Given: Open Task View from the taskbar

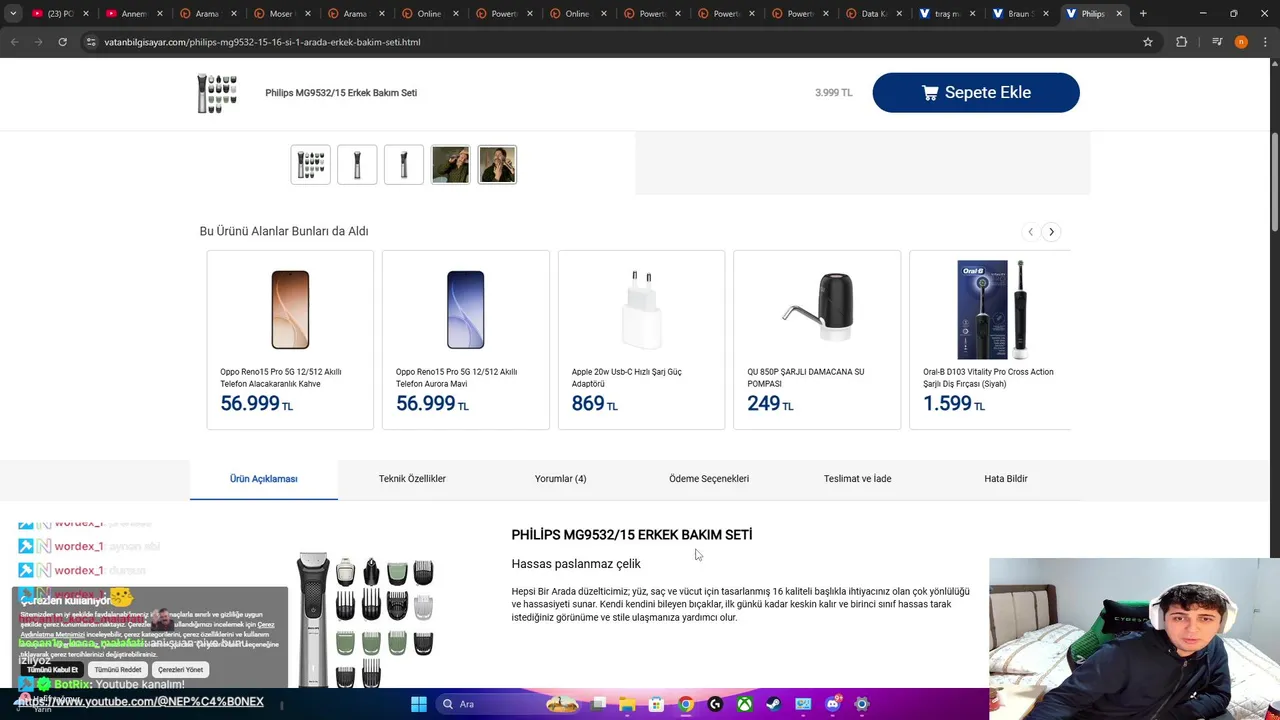Looking at the screenshot, I should (x=598, y=704).
